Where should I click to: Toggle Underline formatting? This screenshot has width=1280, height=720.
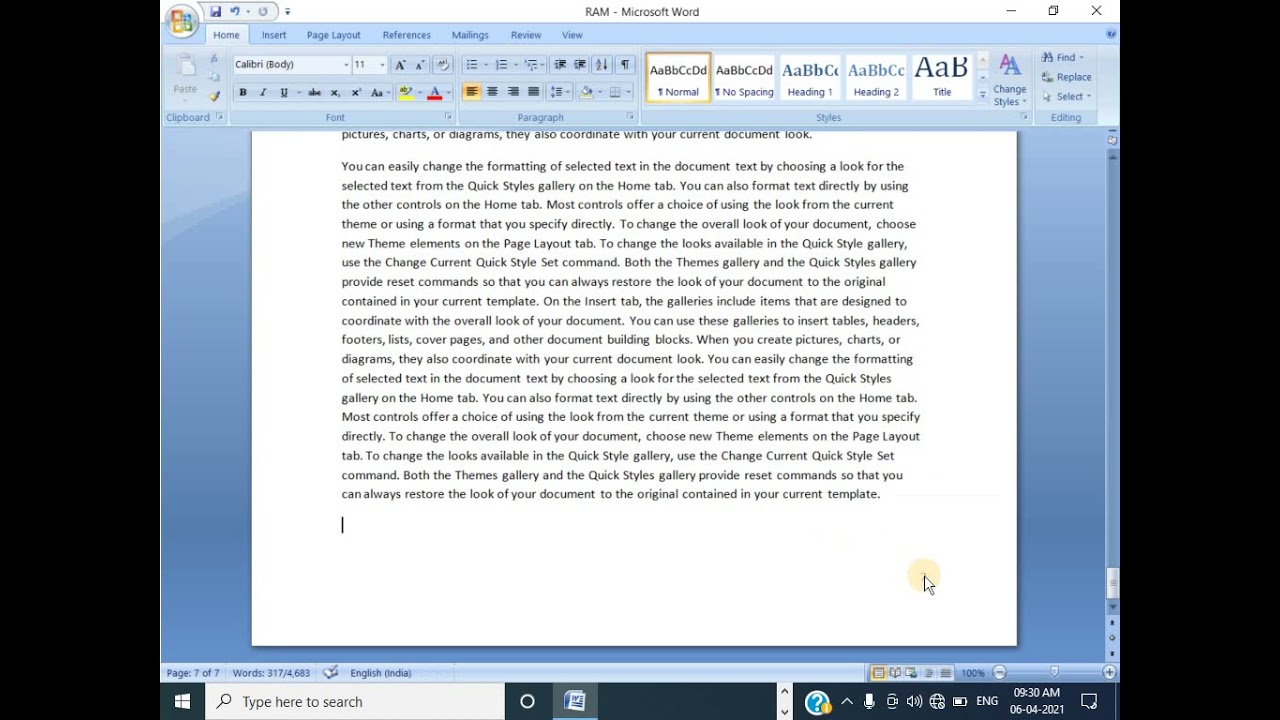coord(284,92)
